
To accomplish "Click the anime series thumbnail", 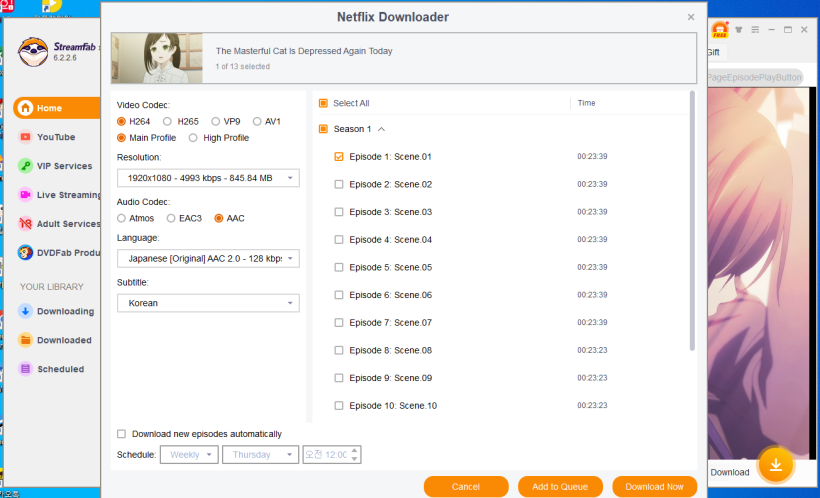I will coord(157,58).
